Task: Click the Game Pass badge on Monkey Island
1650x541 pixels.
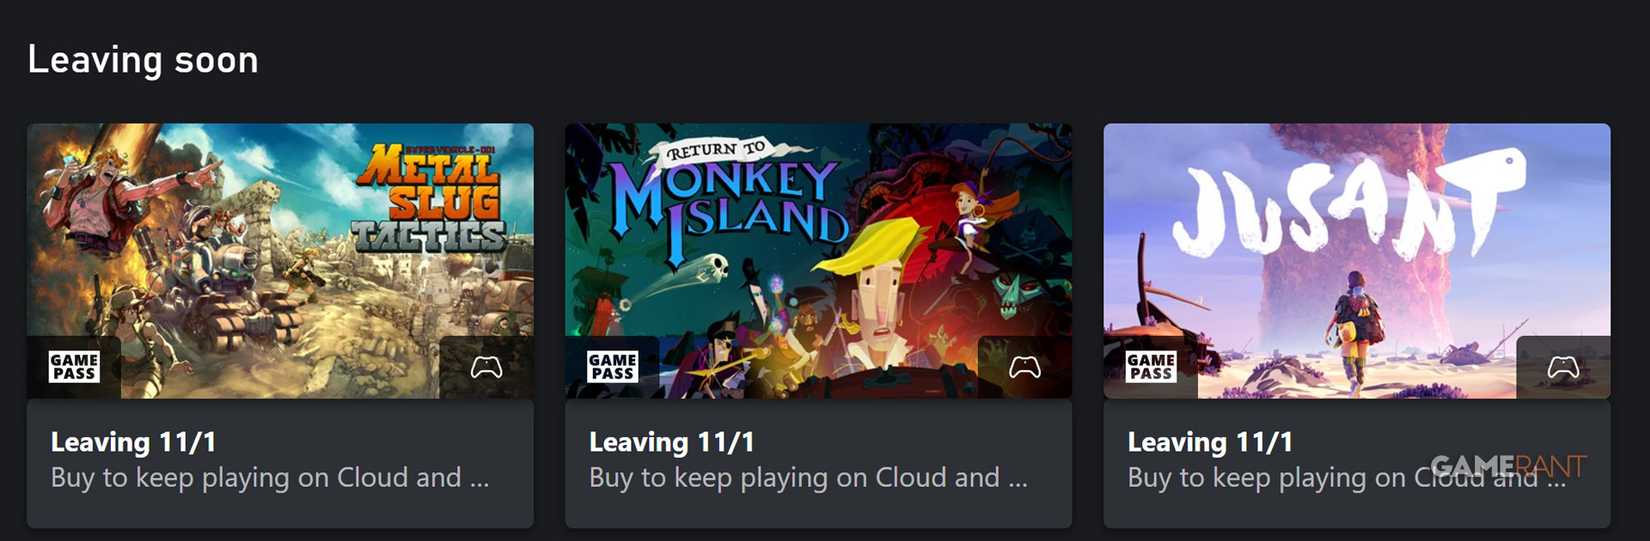Action: point(612,367)
